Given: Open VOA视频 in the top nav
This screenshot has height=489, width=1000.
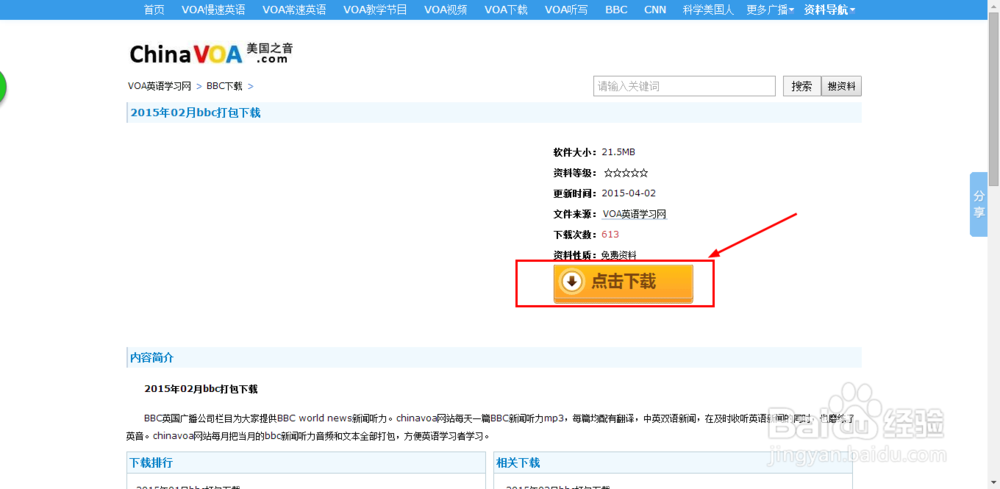Looking at the screenshot, I should pyautogui.click(x=445, y=10).
